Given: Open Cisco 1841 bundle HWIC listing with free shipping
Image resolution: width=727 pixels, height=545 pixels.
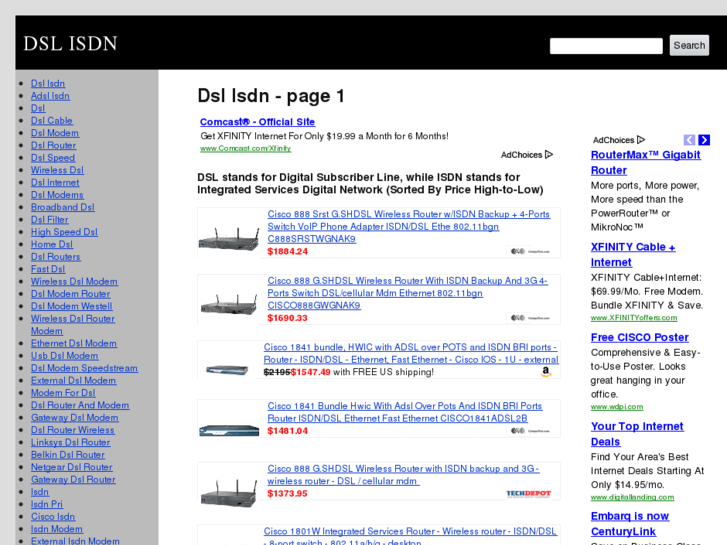Looking at the screenshot, I should pos(411,353).
